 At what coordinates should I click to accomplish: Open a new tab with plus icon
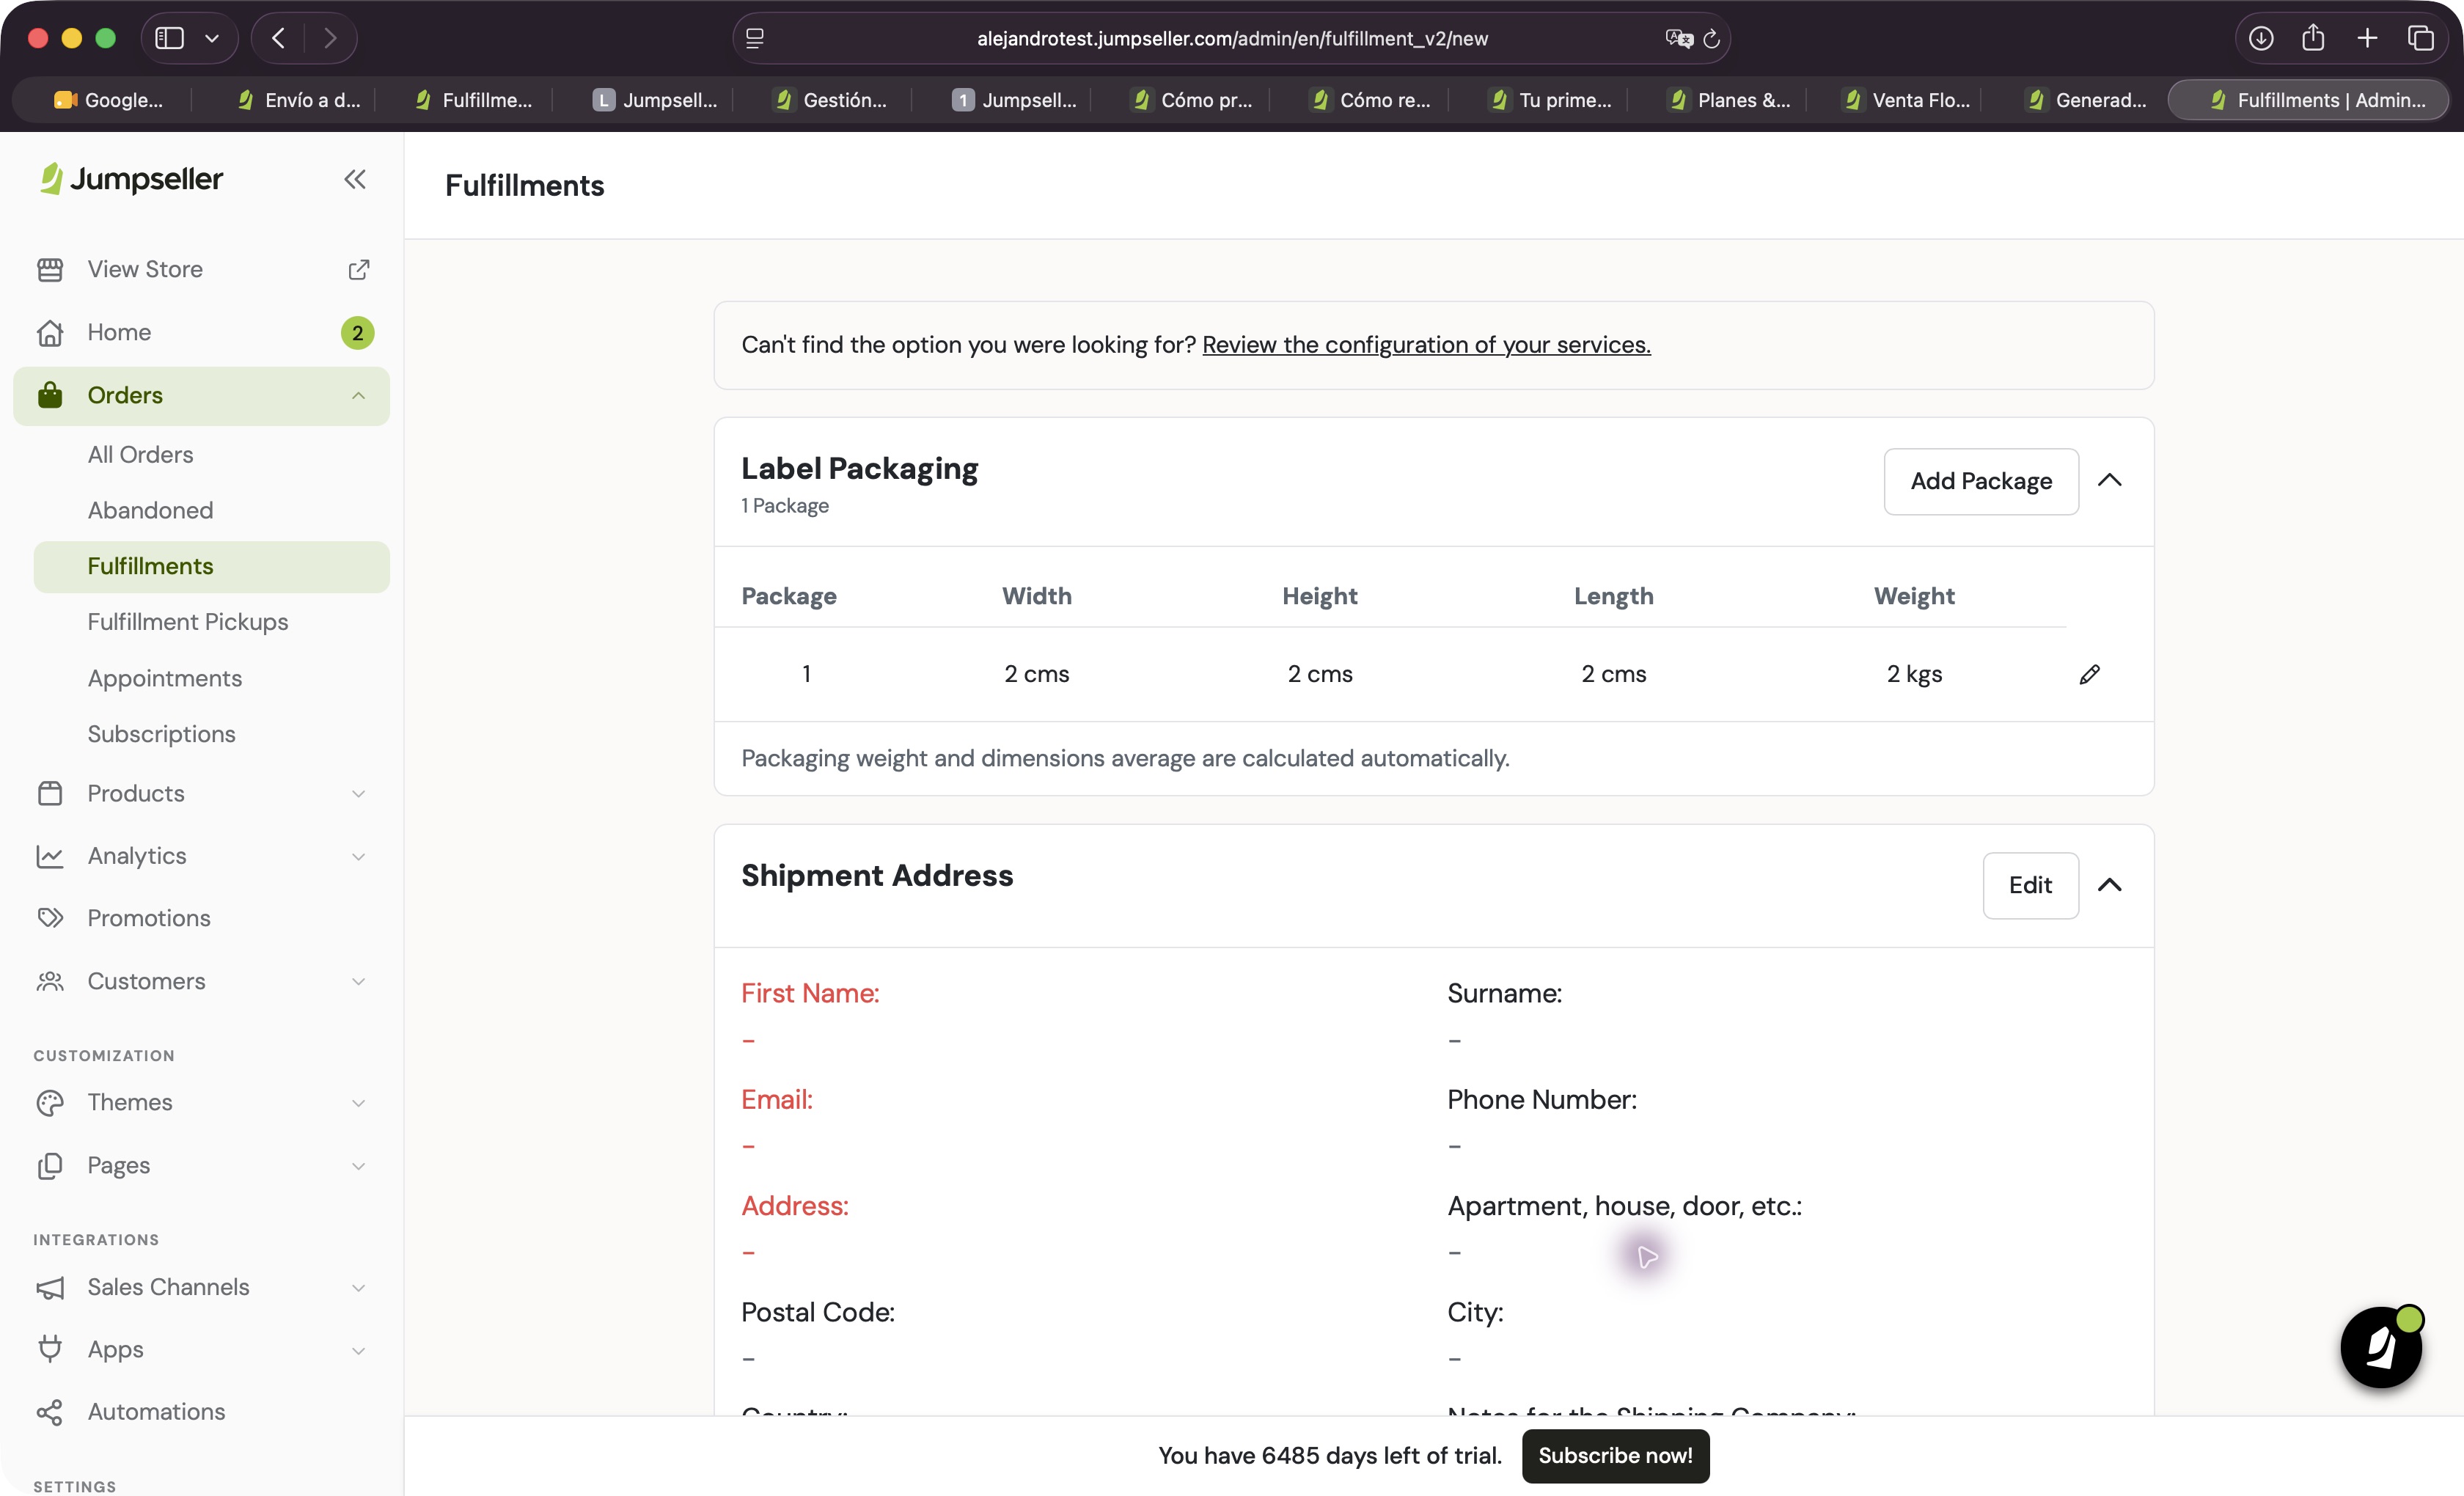pos(2367,38)
